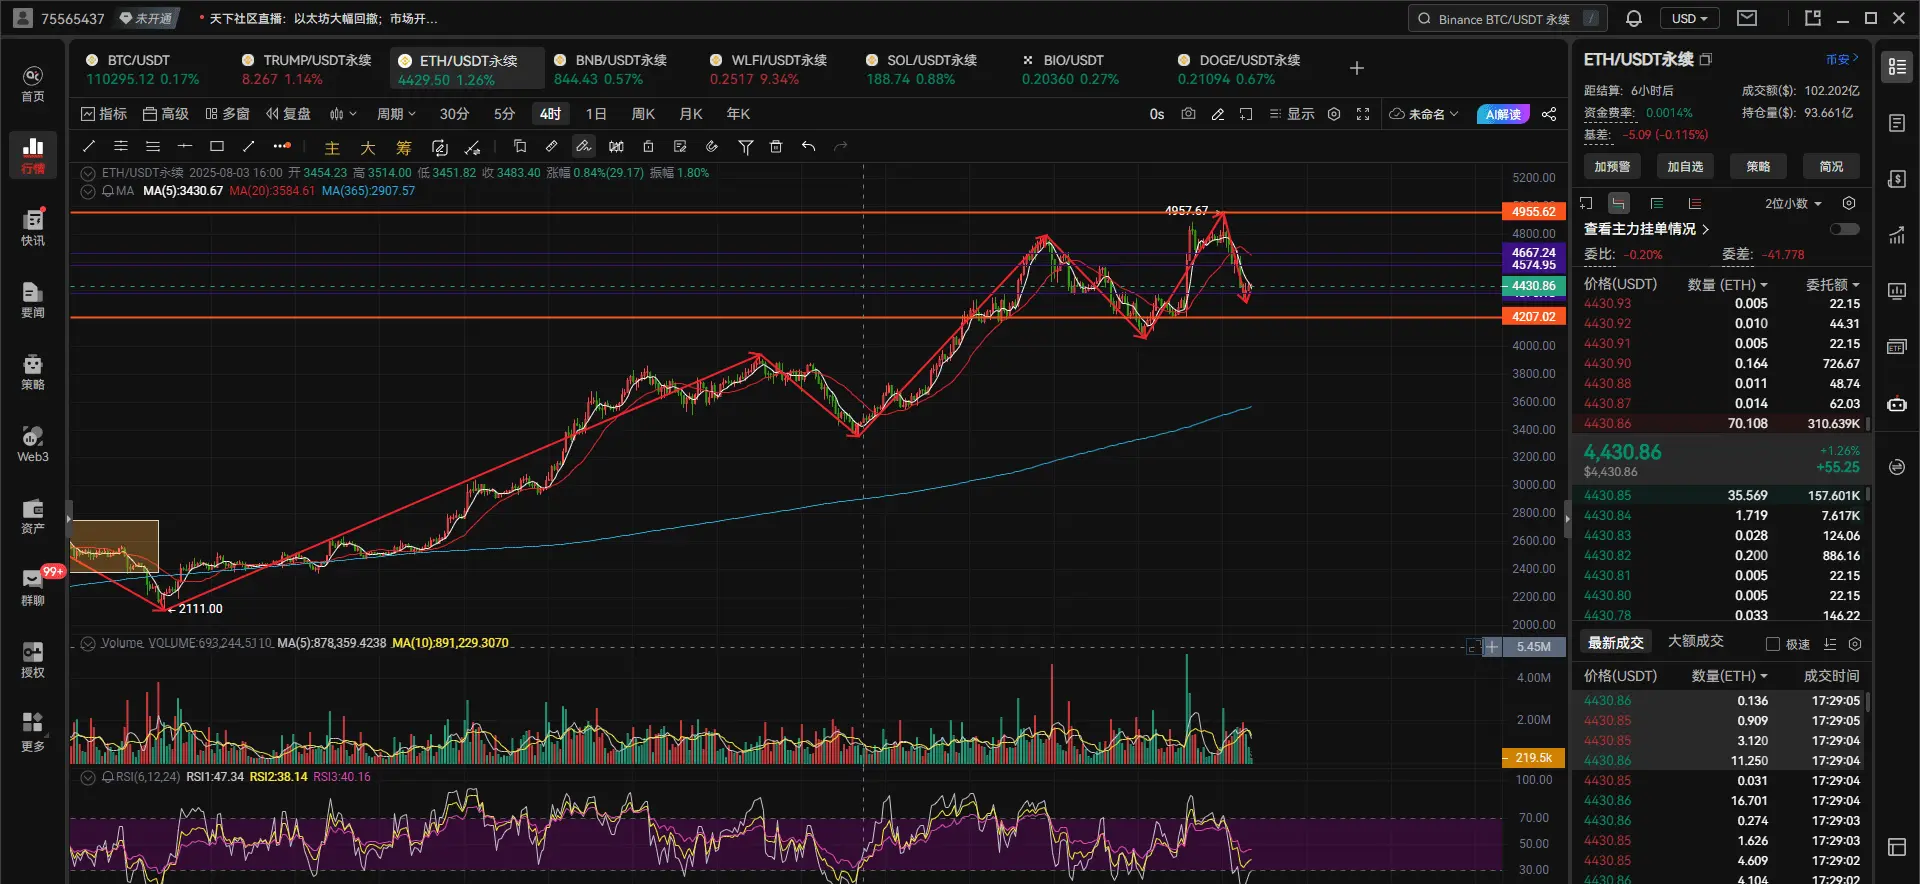Image resolution: width=1920 pixels, height=884 pixels.
Task: Take a chart screenshot with camera icon
Action: click(1188, 114)
